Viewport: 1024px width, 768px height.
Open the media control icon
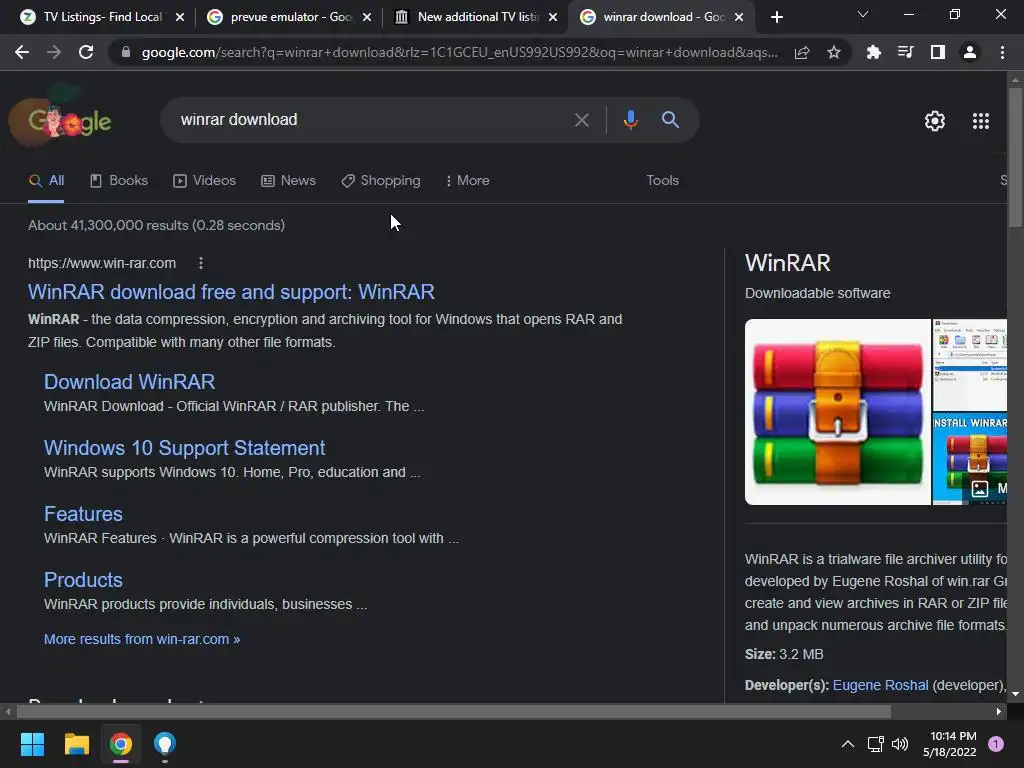tap(905, 52)
